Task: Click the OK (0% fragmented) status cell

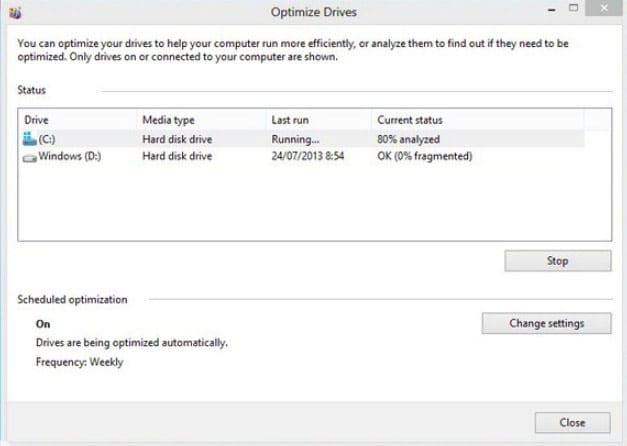Action: click(x=425, y=156)
